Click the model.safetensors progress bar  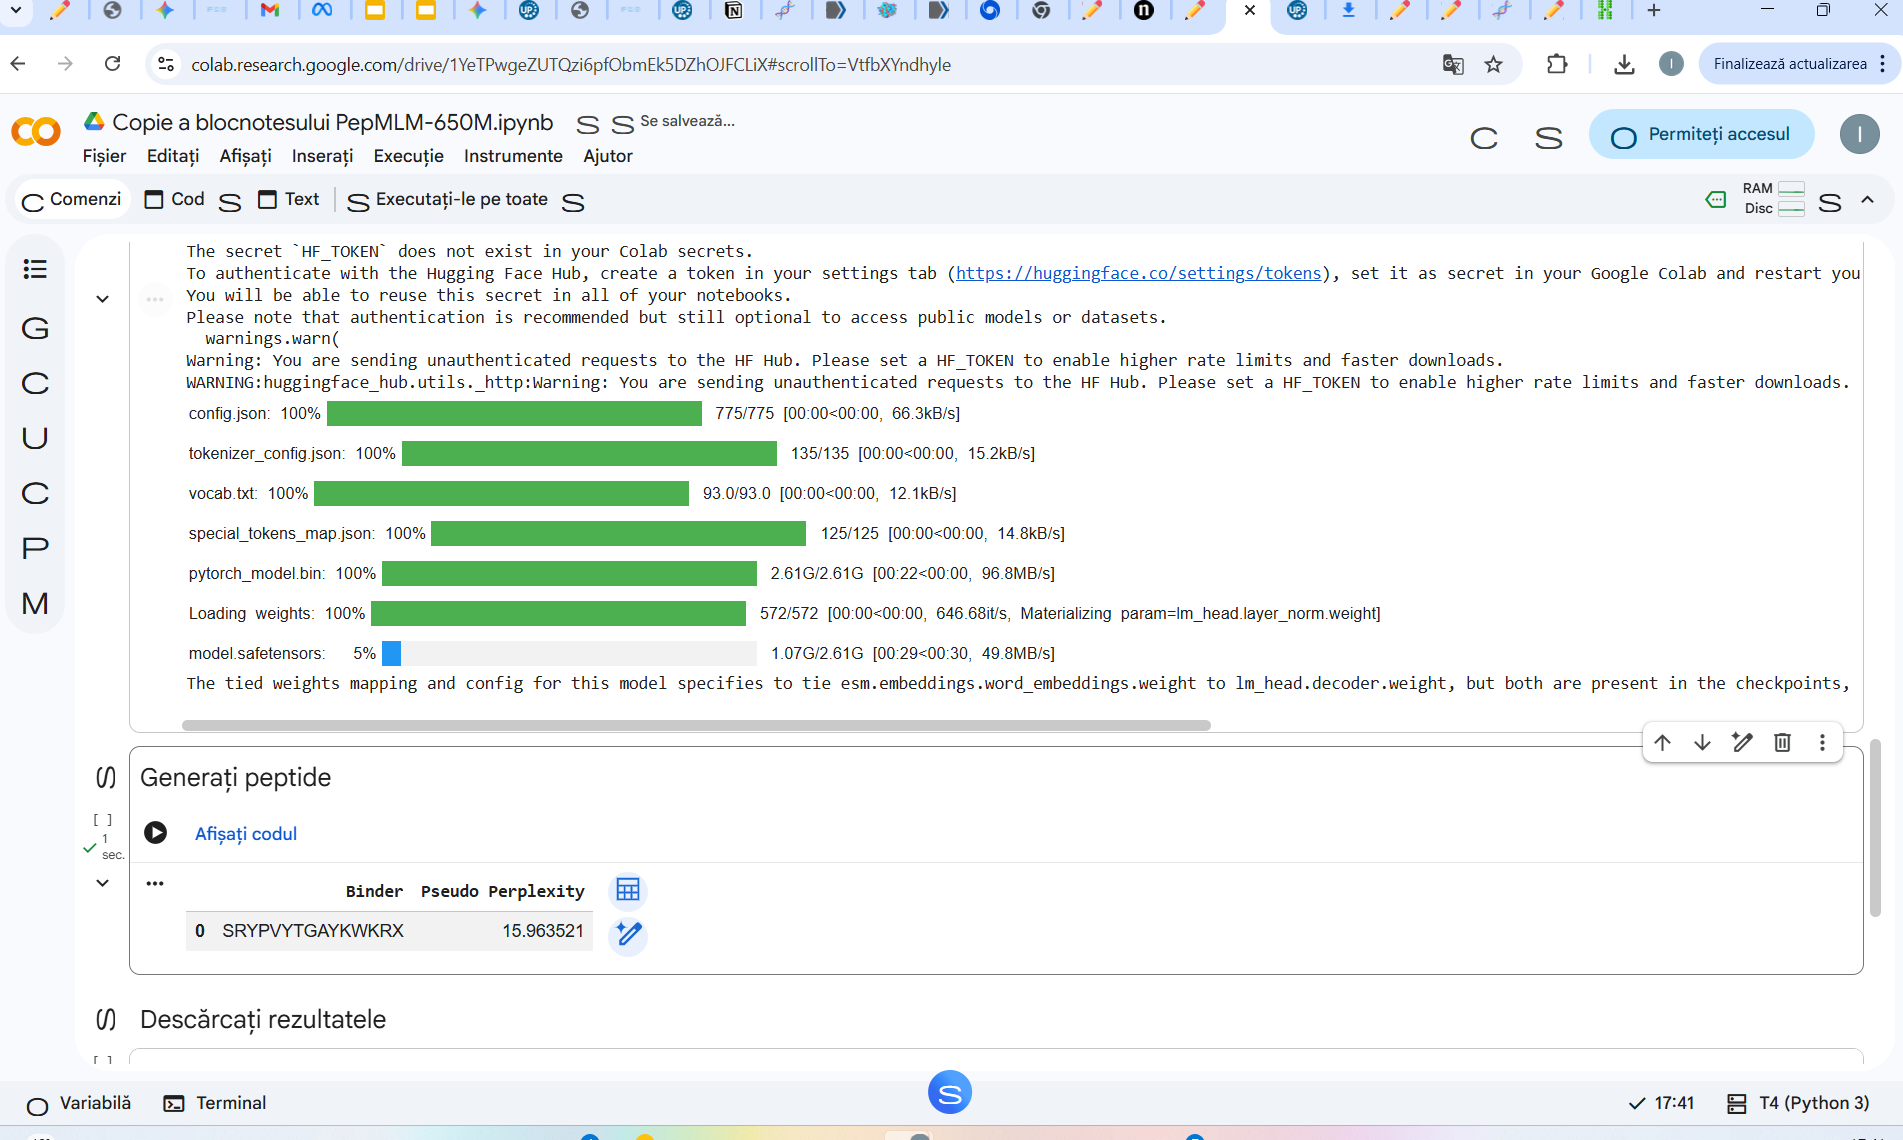(x=569, y=653)
